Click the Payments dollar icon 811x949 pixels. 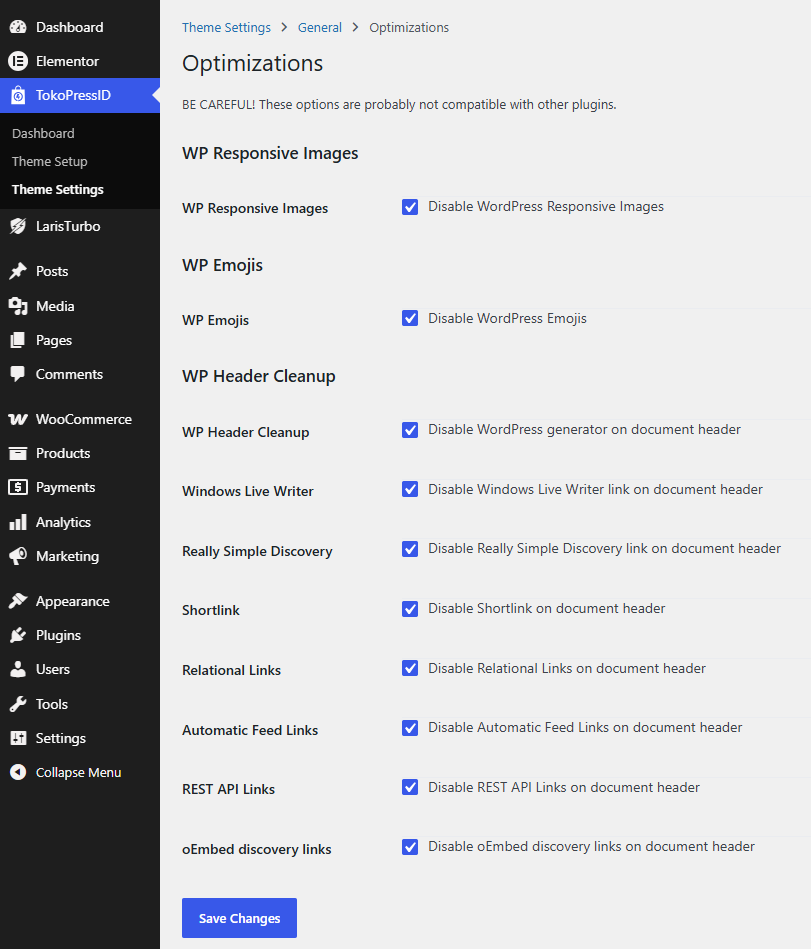click(18, 487)
